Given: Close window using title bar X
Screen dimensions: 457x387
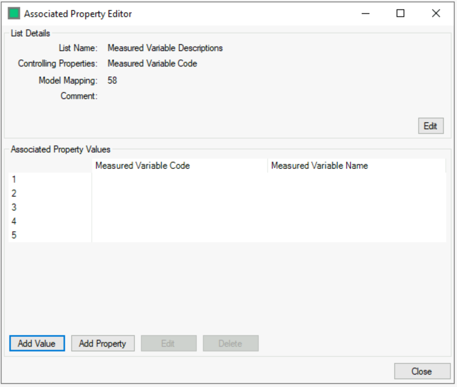Looking at the screenshot, I should point(436,13).
